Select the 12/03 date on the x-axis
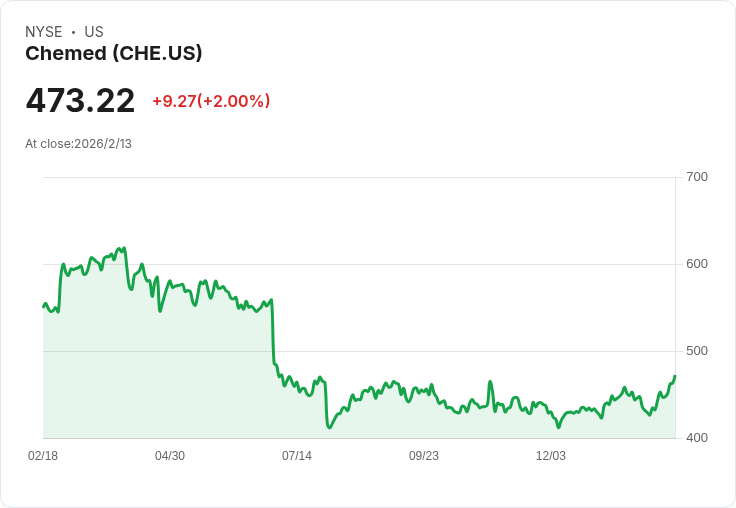 pos(551,456)
